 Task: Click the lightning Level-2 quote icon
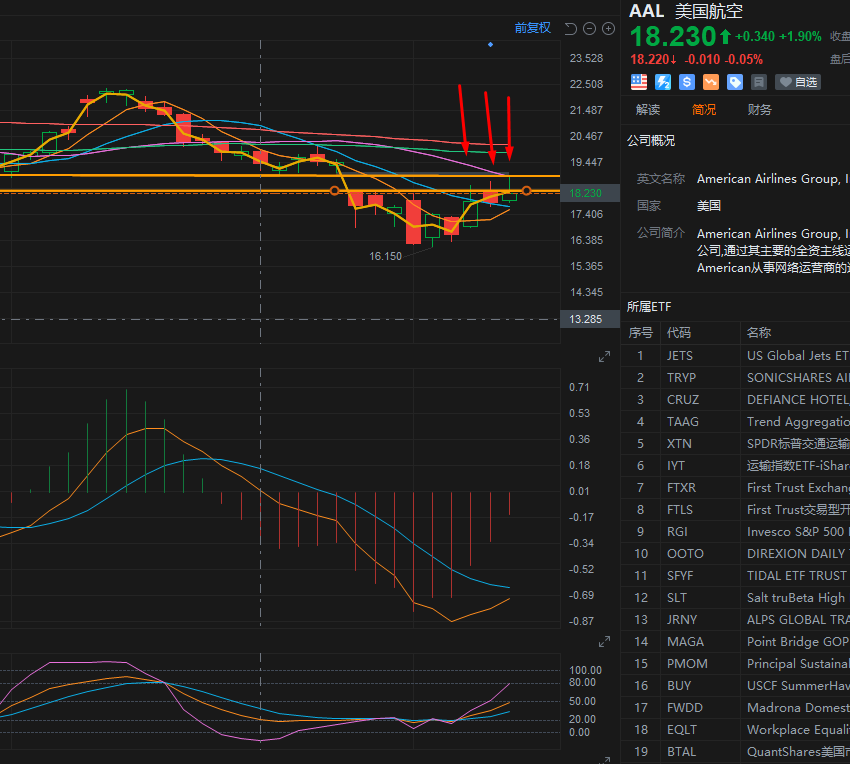663,82
